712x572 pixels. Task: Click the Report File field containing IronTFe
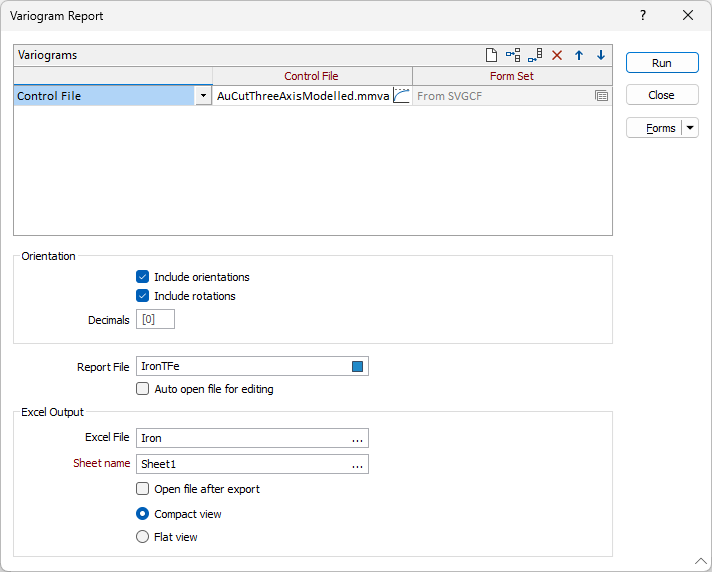click(x=252, y=366)
